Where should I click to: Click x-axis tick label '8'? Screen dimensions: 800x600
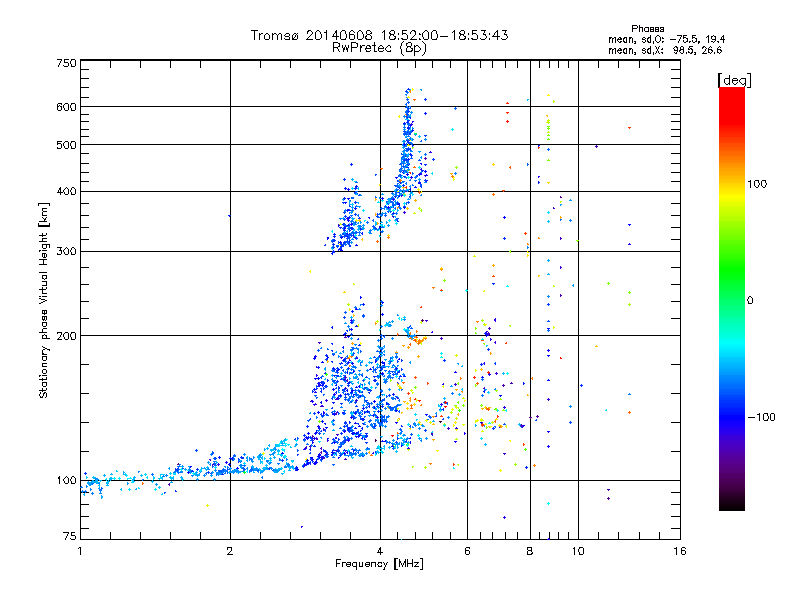[x=530, y=551]
